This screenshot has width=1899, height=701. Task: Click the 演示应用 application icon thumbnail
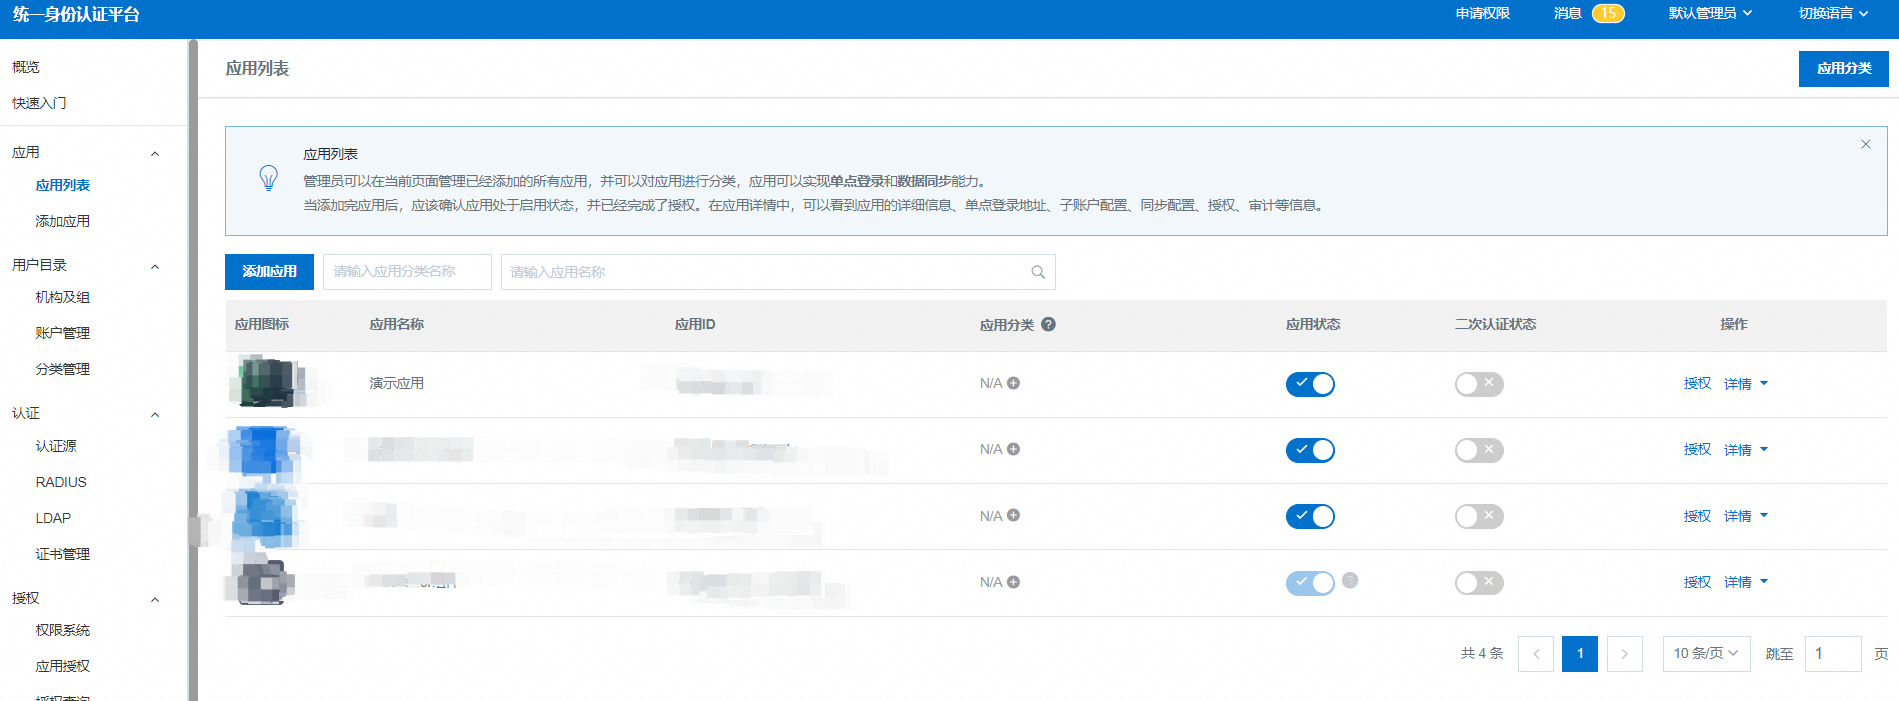pos(267,383)
